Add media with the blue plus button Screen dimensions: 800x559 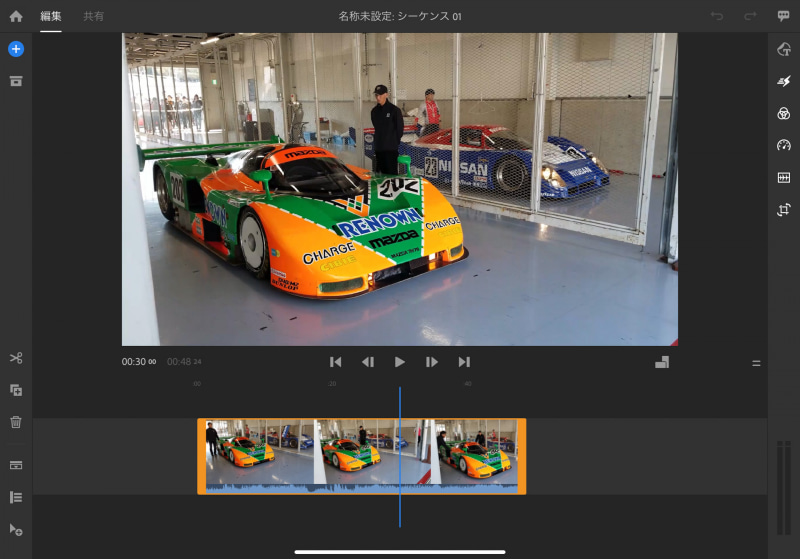pos(16,49)
